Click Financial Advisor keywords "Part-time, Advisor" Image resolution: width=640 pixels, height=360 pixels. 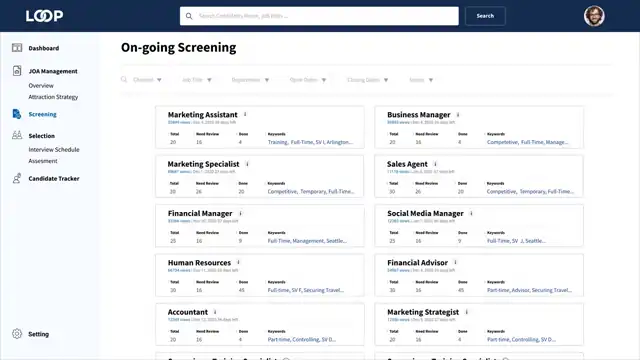coord(508,290)
